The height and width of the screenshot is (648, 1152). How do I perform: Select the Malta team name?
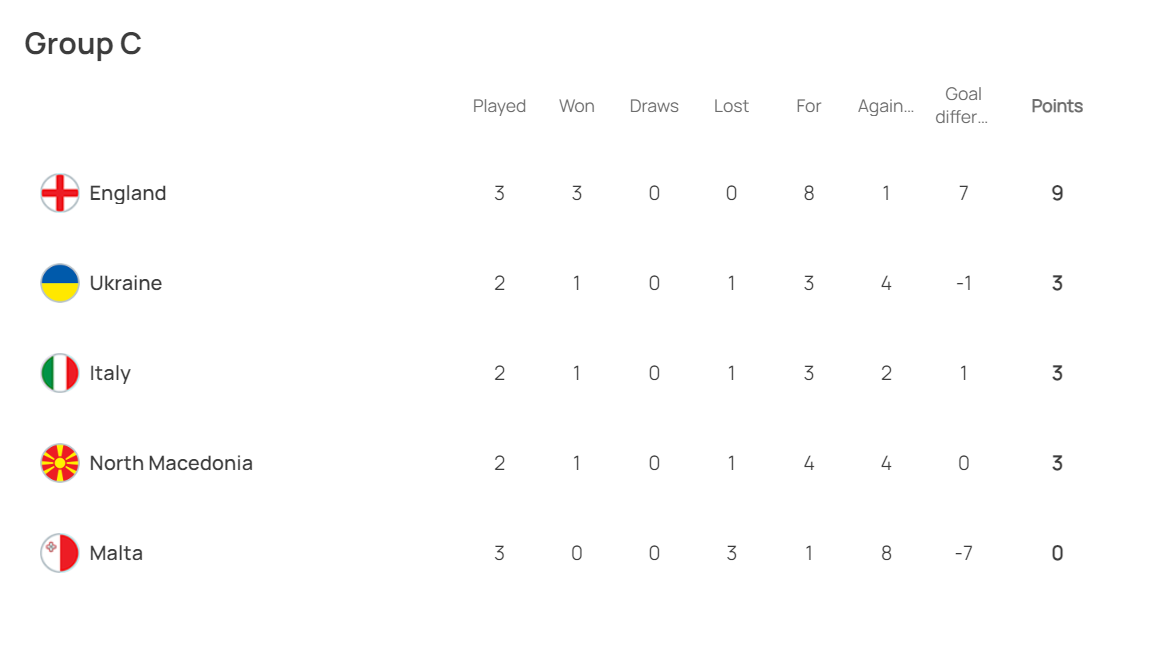[x=116, y=553]
